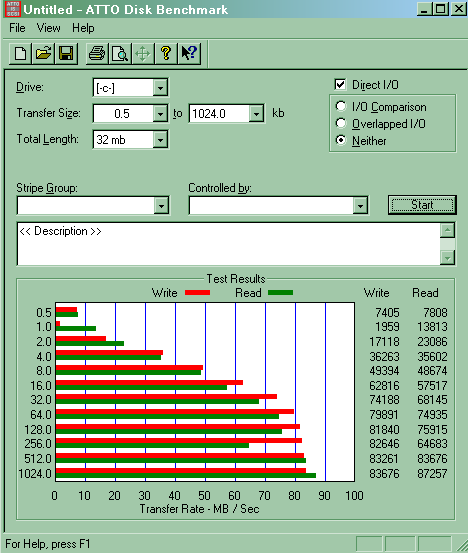Click the four-arrow move toolbar icon
The width and height of the screenshot is (468, 553).
[143, 54]
